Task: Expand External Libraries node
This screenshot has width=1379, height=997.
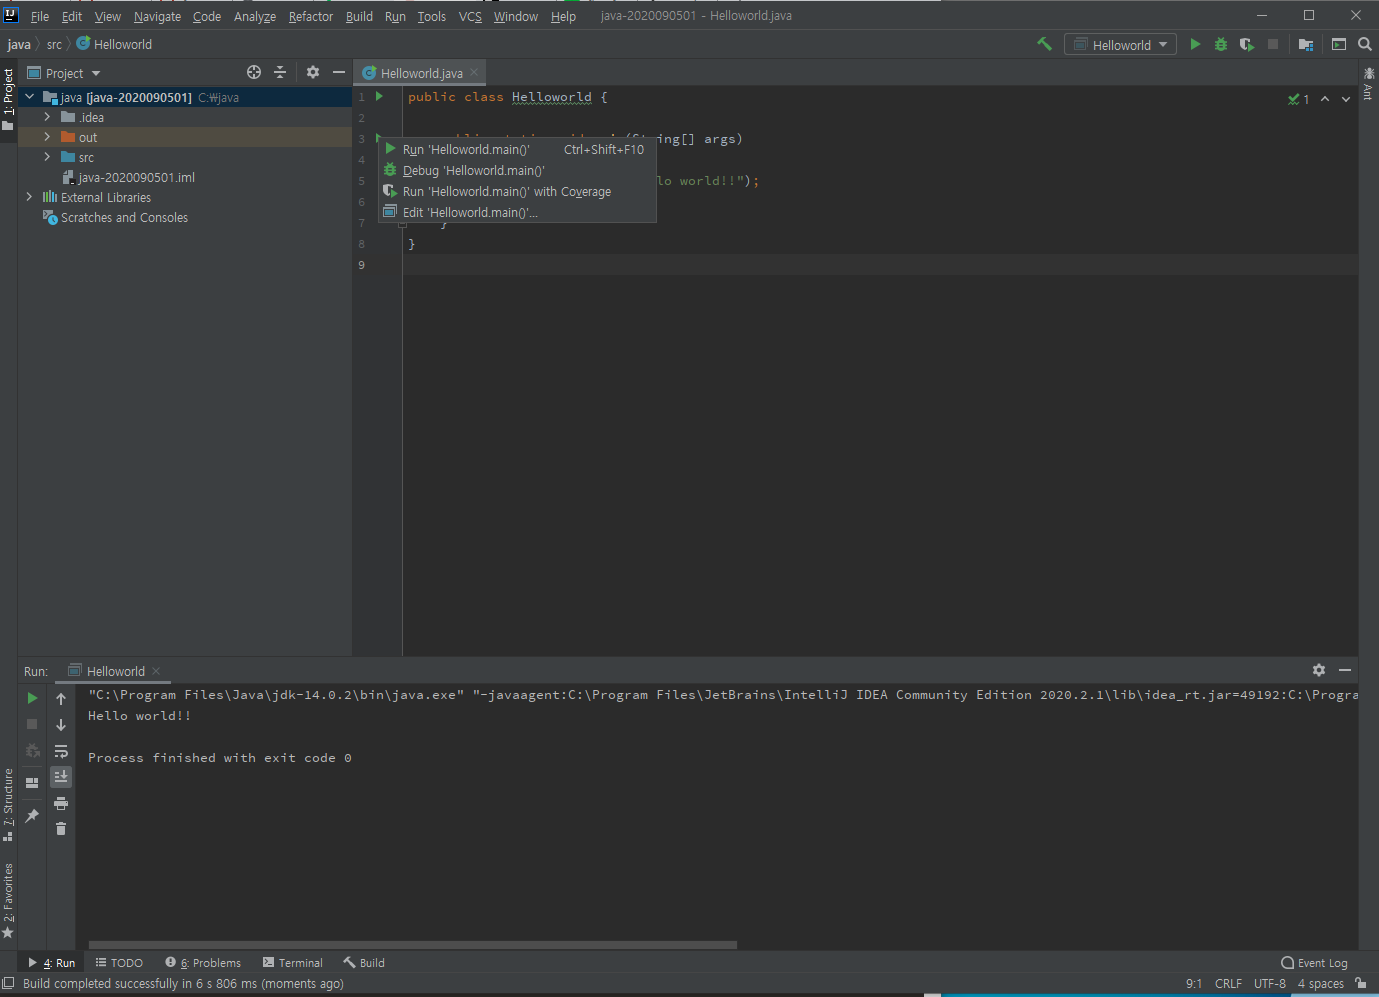Action: click(30, 197)
